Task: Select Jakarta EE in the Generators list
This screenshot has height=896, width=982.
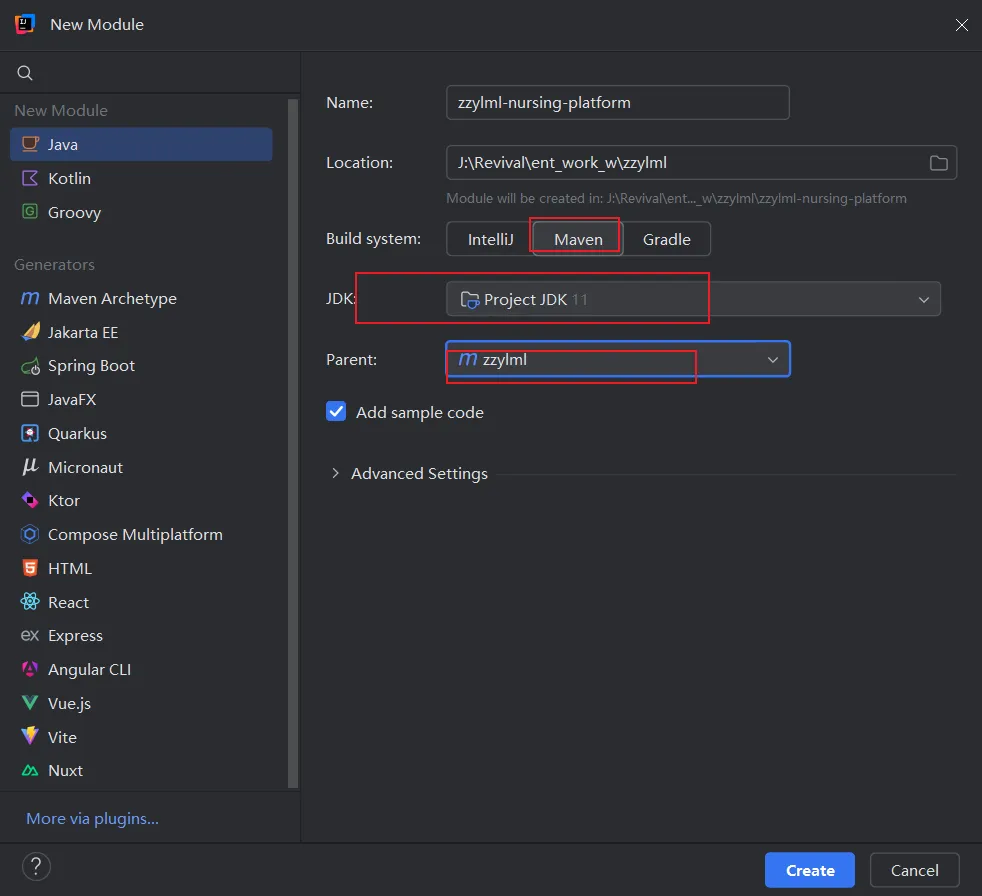Action: coord(83,332)
